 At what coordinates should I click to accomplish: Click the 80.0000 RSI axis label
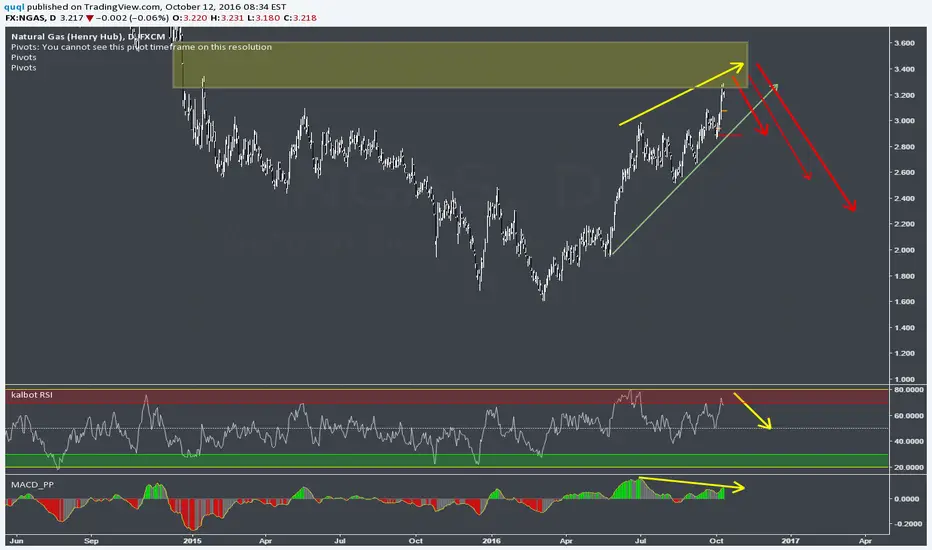[908, 390]
